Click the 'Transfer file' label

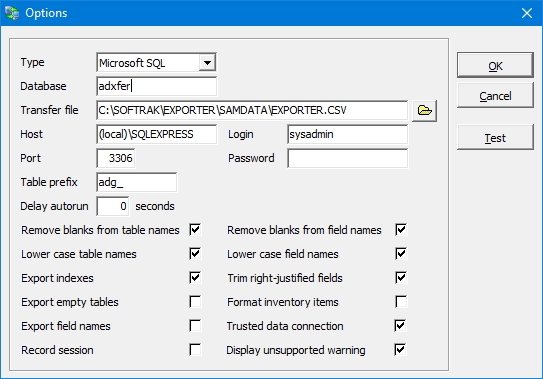coord(50,110)
